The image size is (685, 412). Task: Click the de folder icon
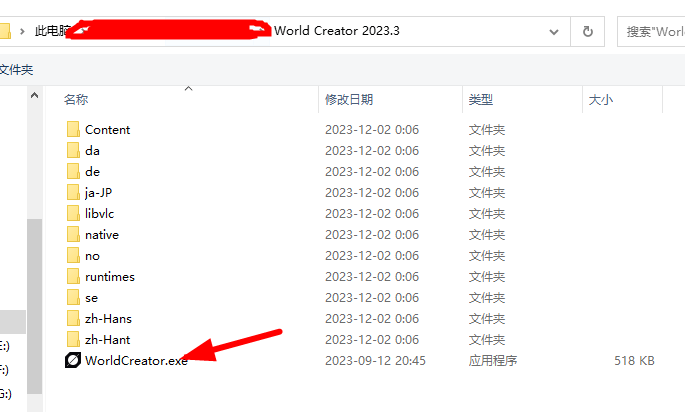(73, 172)
